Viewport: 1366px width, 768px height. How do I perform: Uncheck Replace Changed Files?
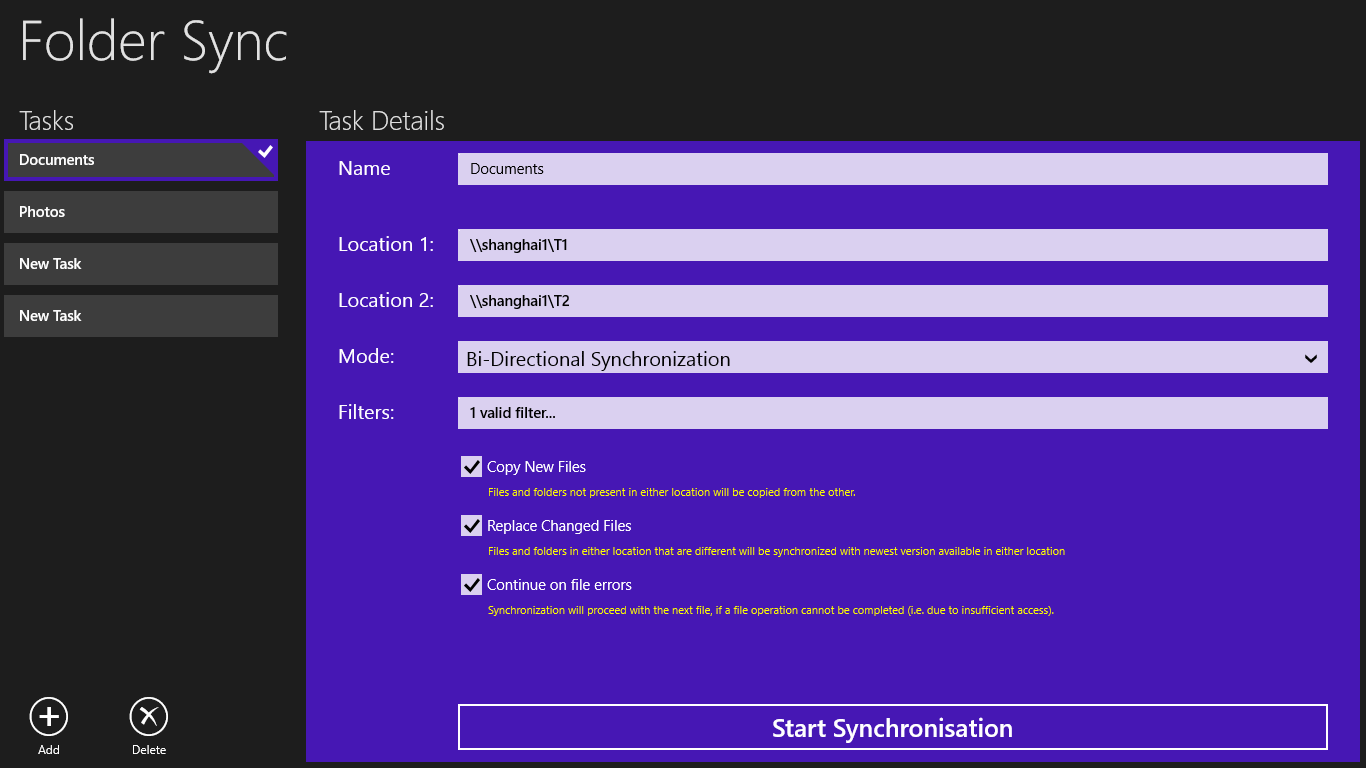(x=471, y=525)
